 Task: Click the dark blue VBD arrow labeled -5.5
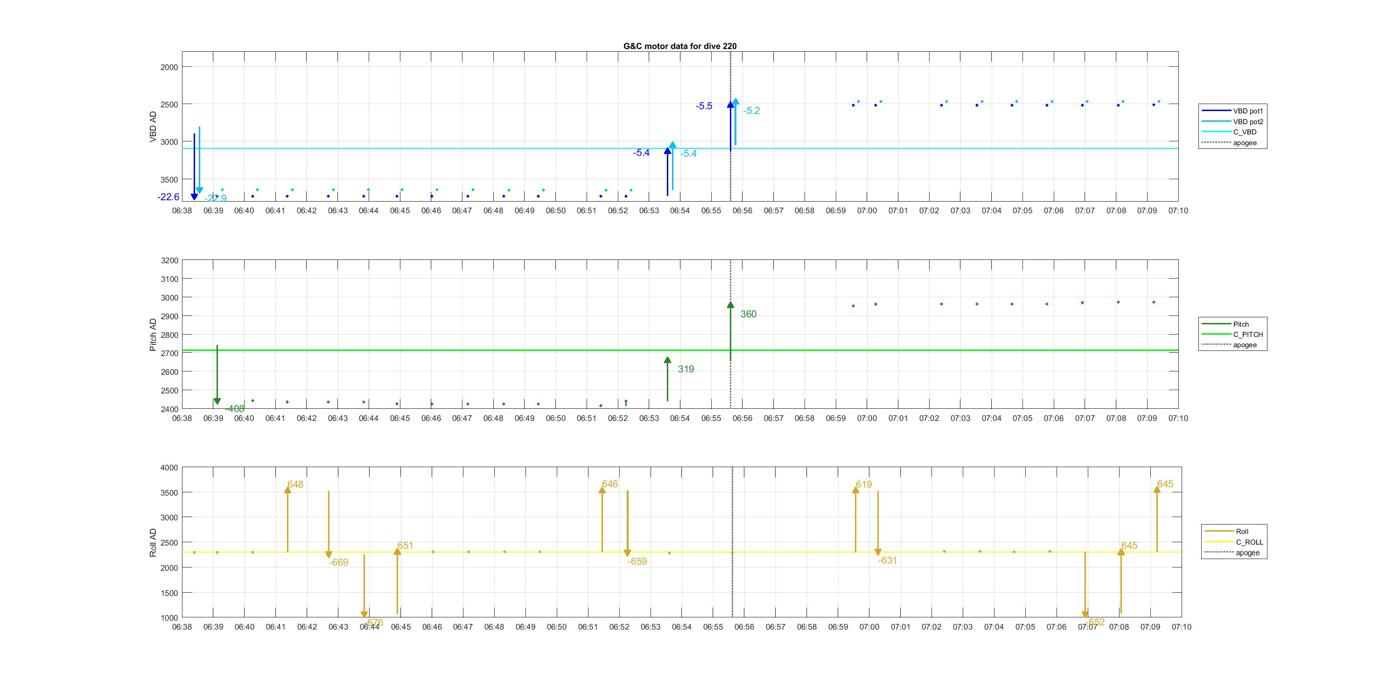tap(731, 124)
